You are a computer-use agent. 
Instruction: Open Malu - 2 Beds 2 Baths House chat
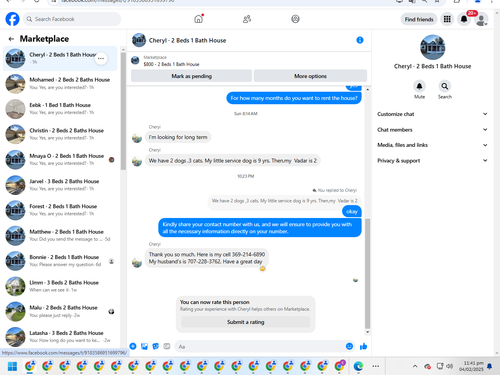(60, 311)
